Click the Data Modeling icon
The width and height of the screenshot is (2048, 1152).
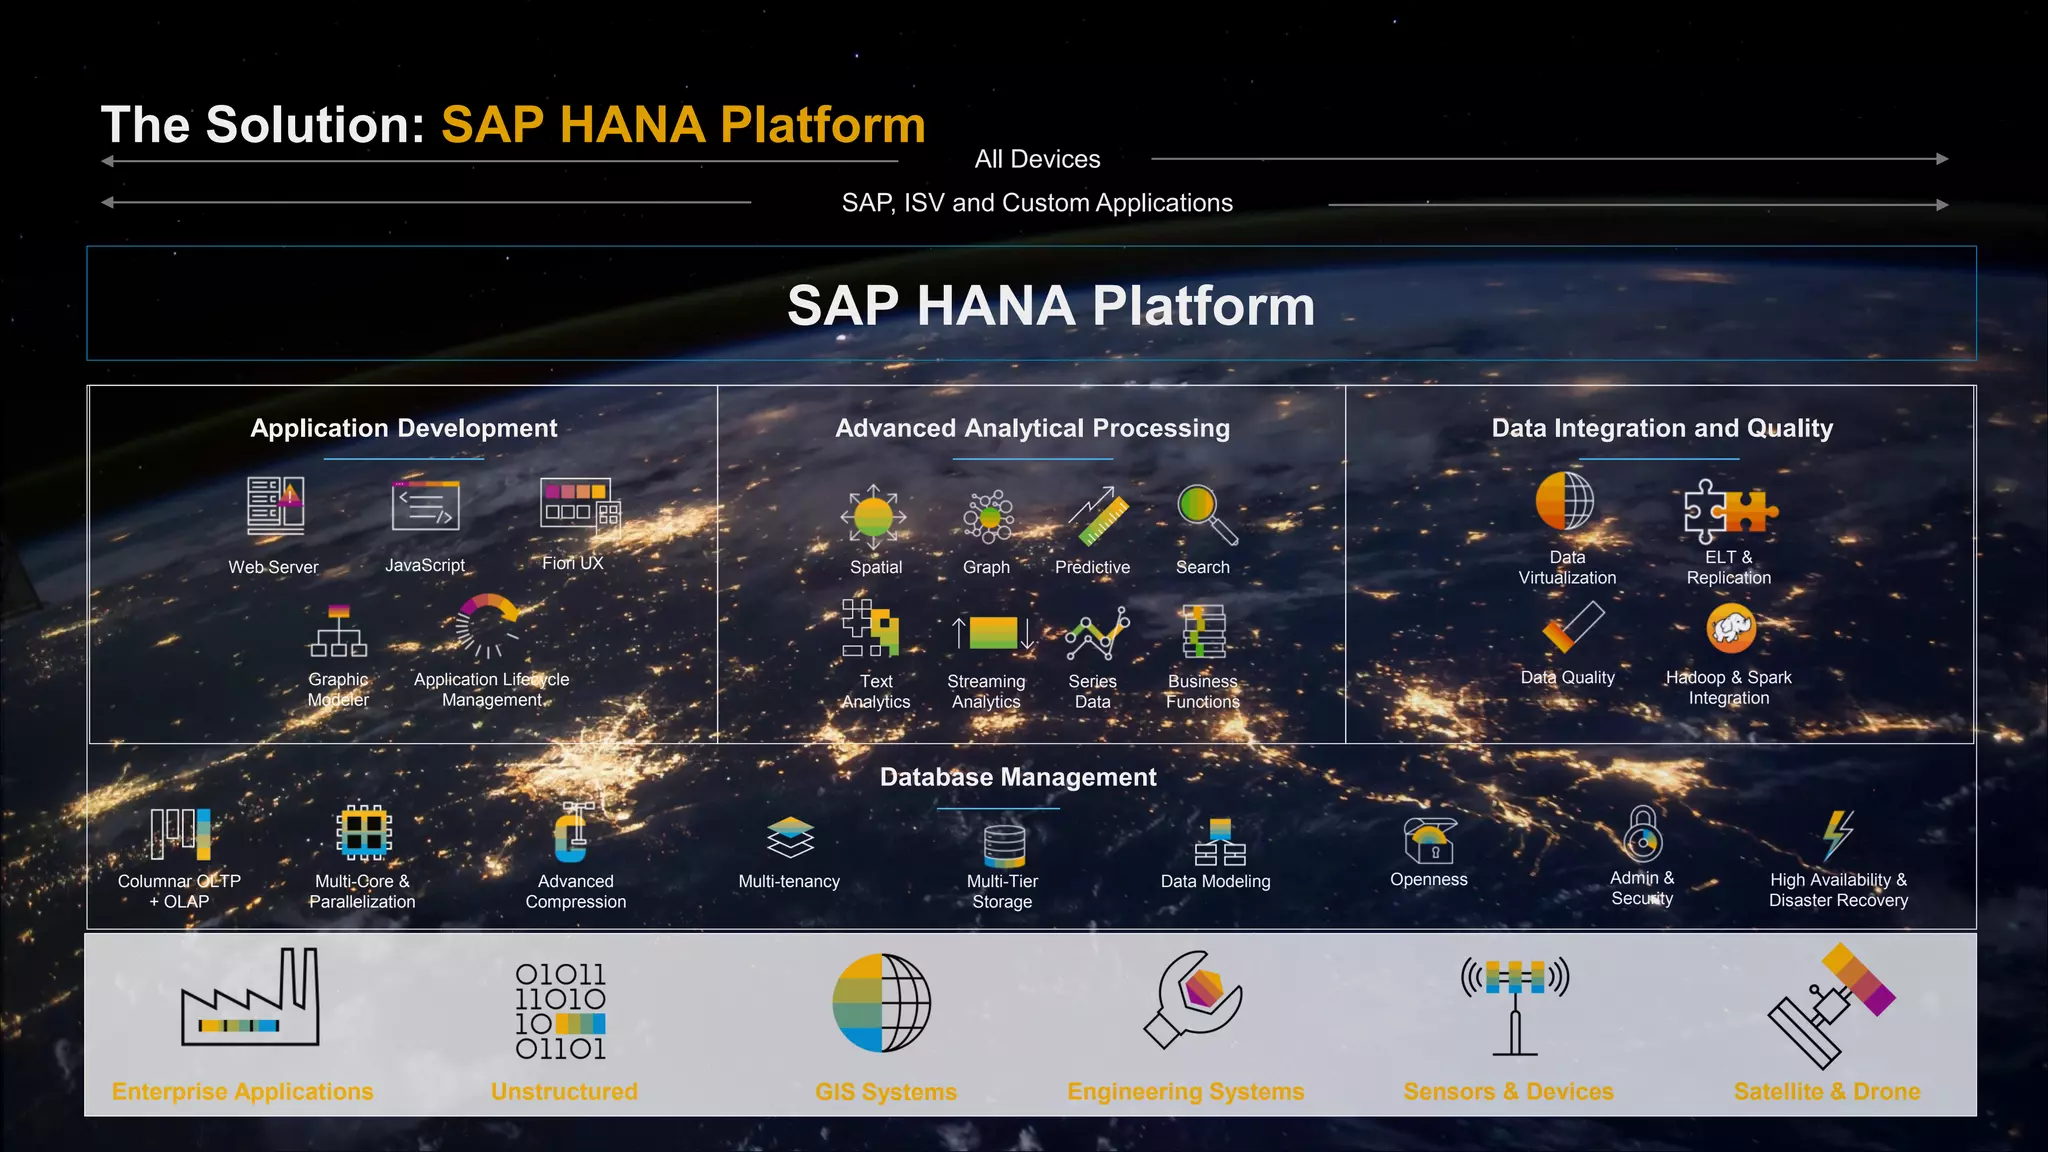(x=1220, y=842)
